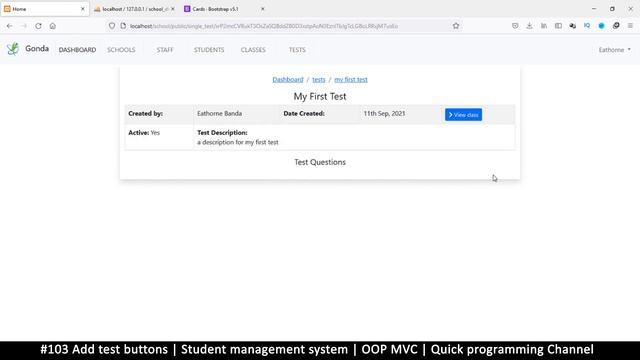Close the localhost phpMyAdmin tab

click(173, 9)
